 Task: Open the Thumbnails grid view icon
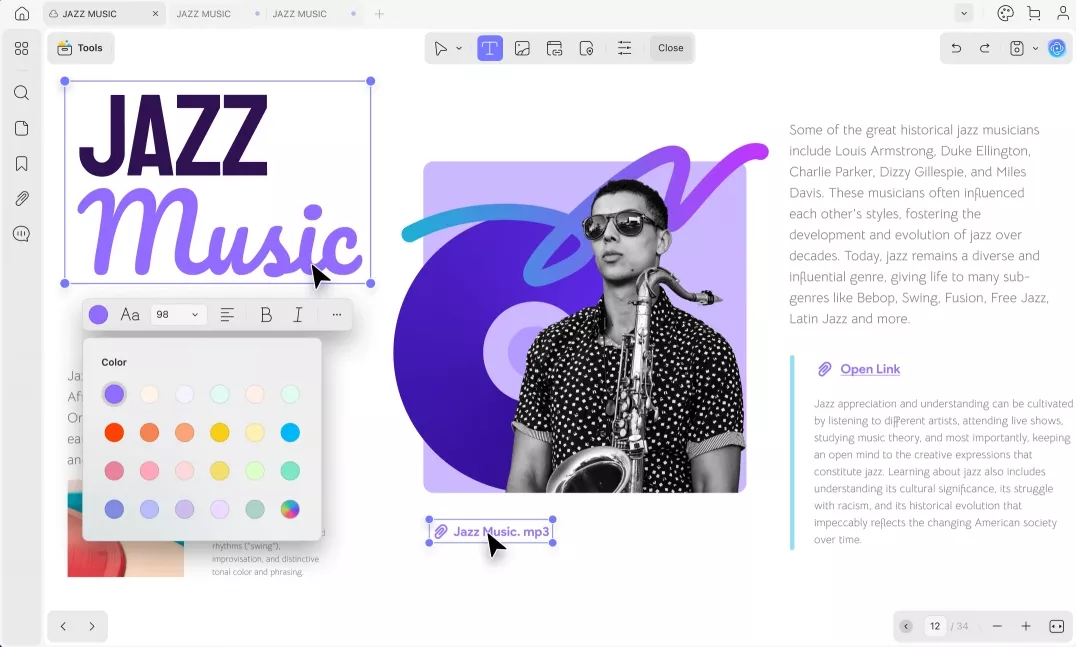pos(21,48)
